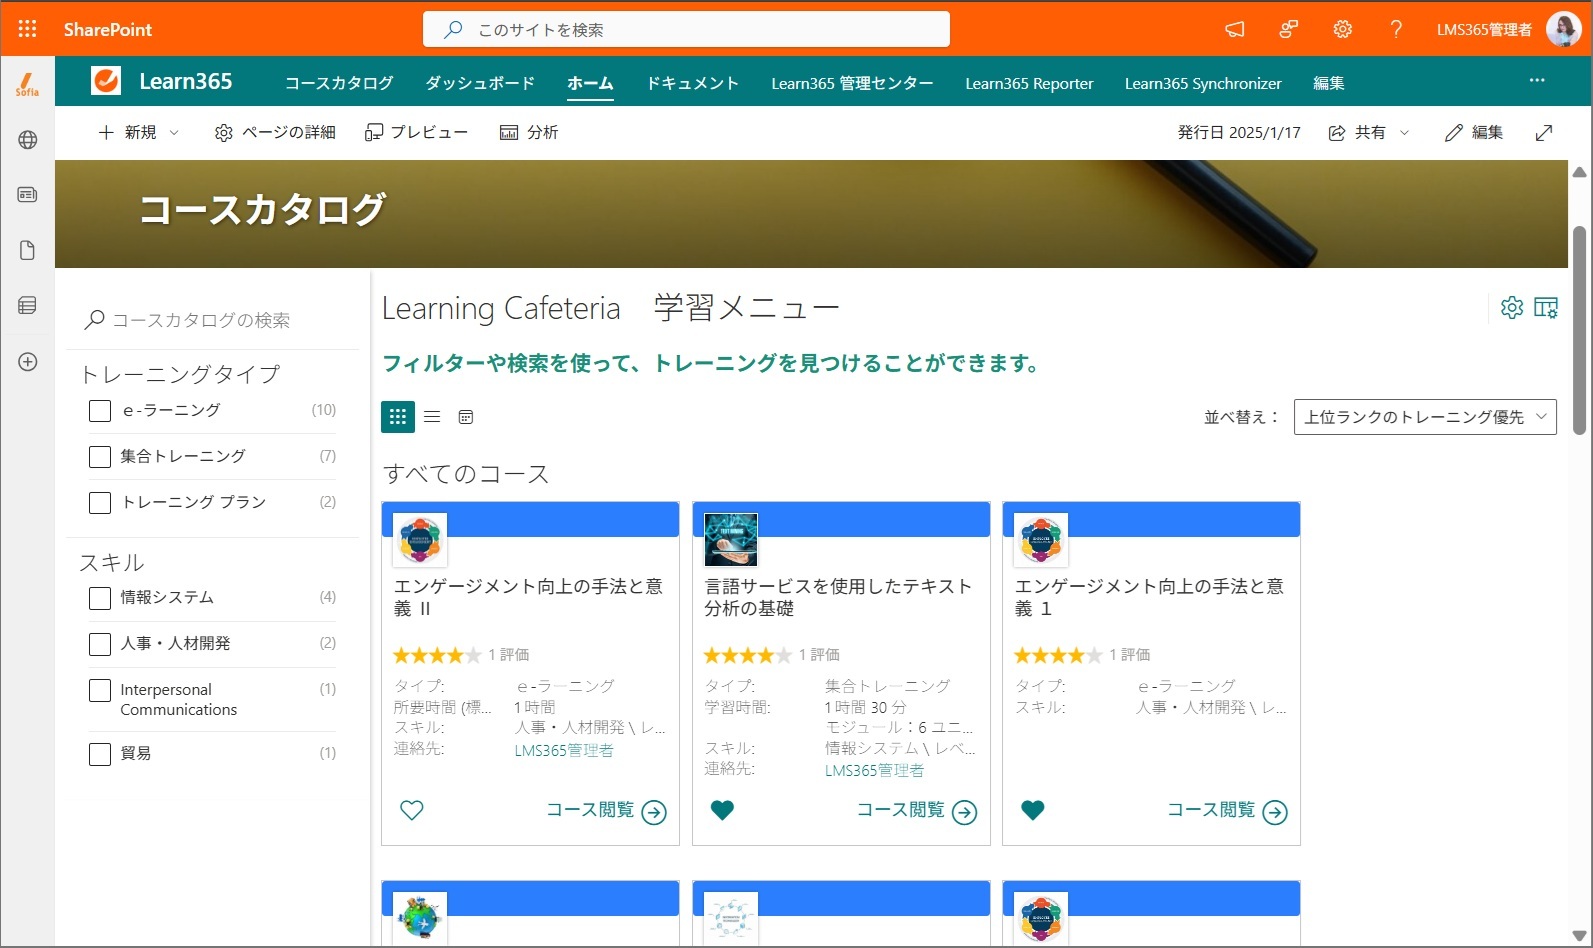1593x948 pixels.
Task: Open the more options ellipsis in the navigation
Action: (1537, 80)
